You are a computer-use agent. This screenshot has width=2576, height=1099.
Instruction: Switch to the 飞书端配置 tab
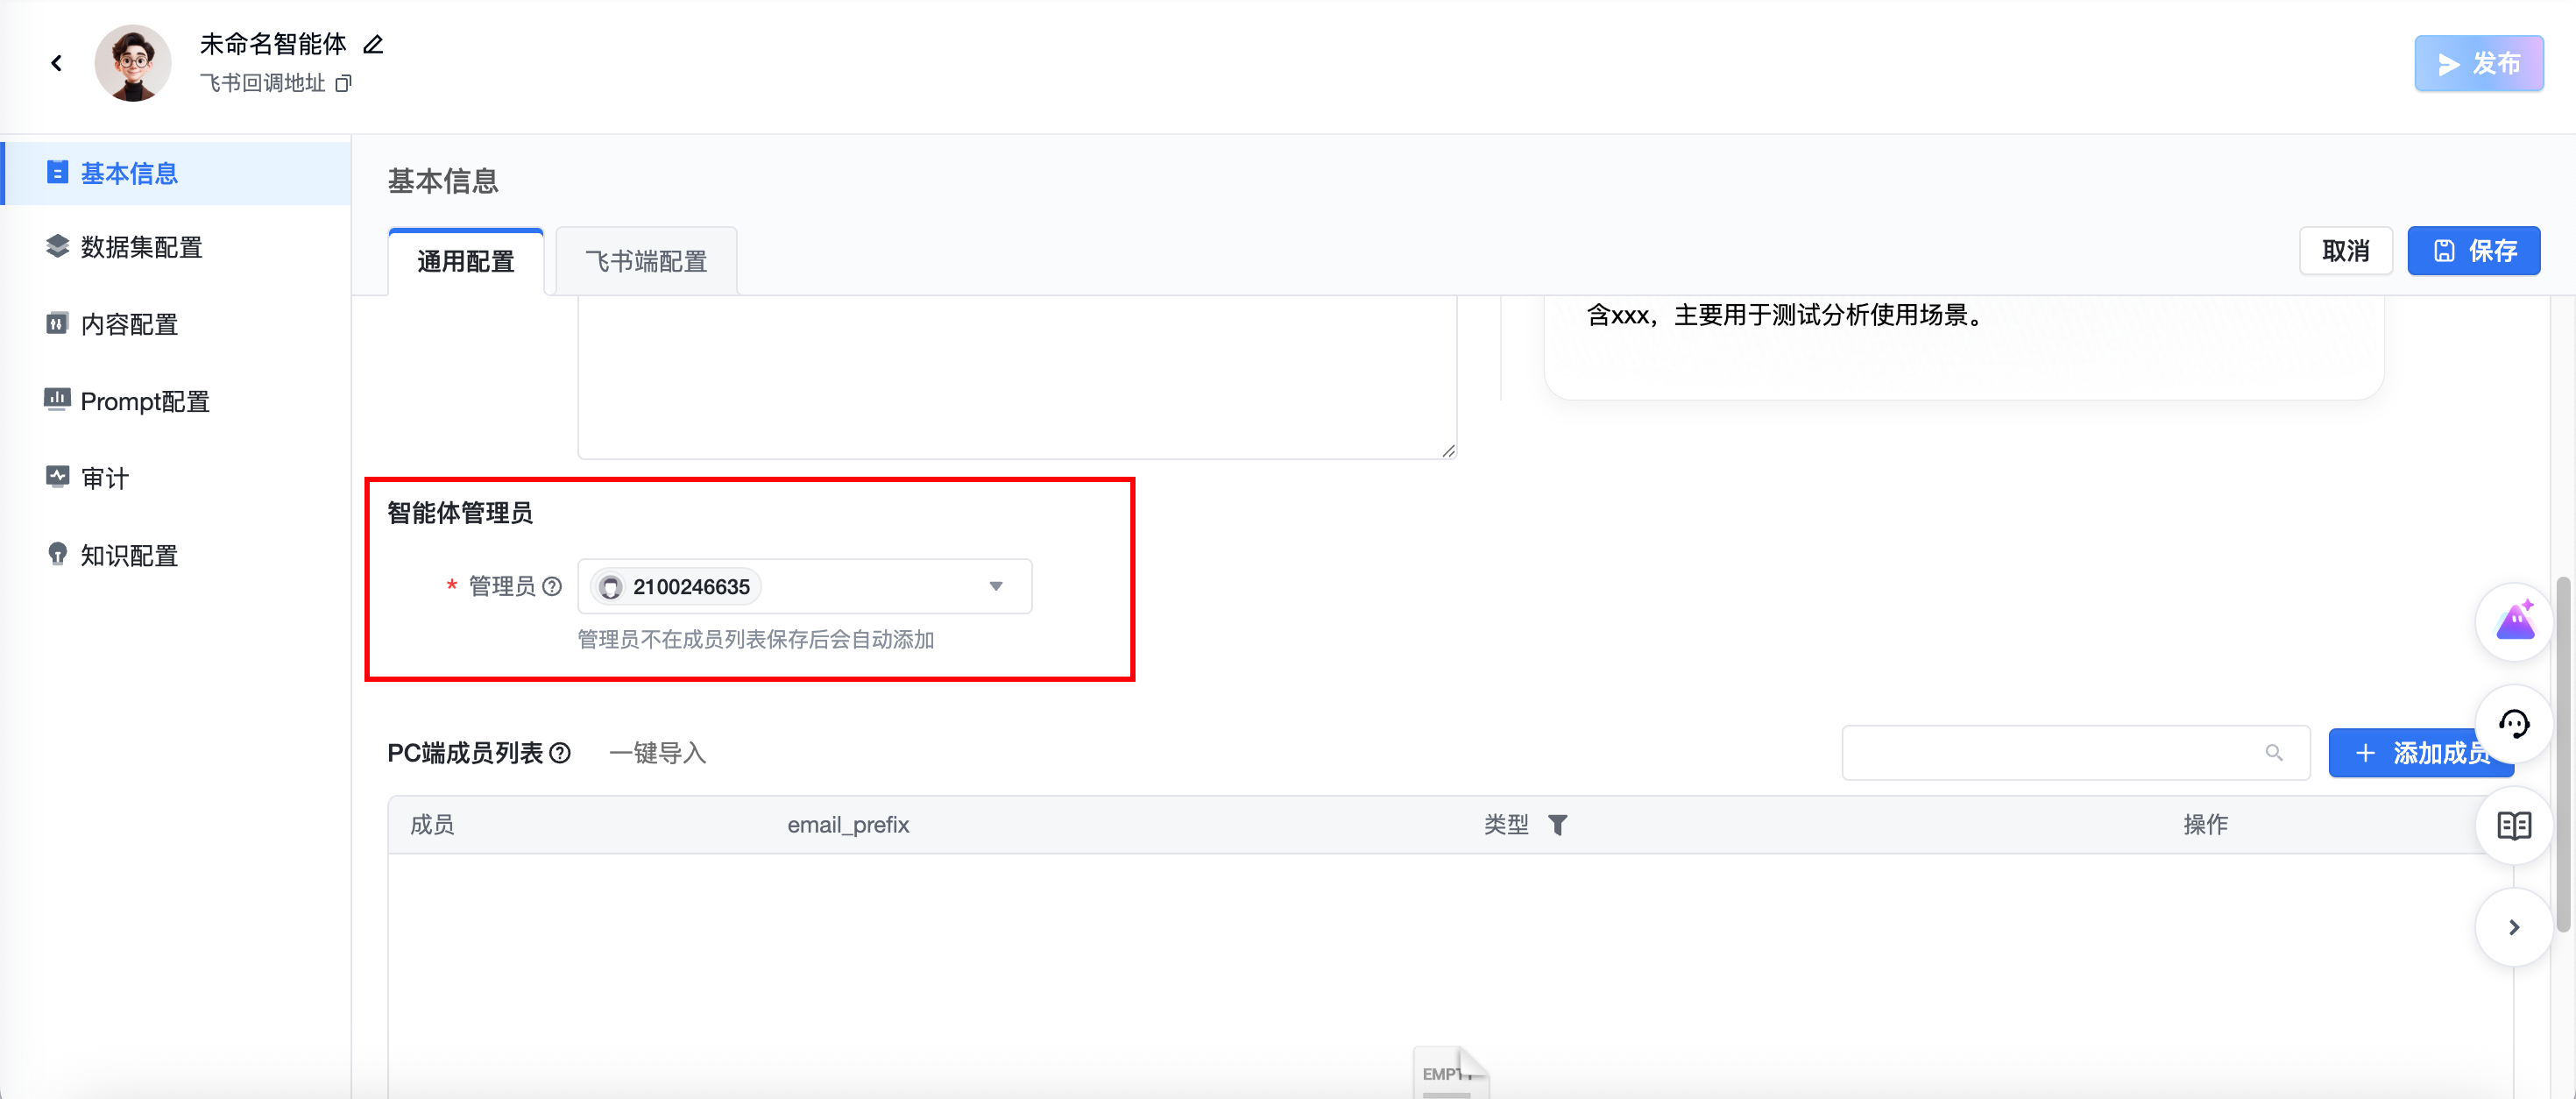pyautogui.click(x=646, y=262)
